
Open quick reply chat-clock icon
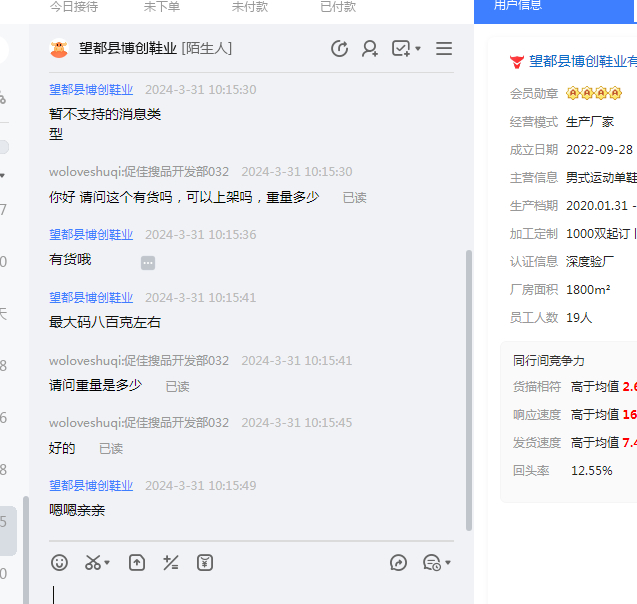tap(431, 563)
